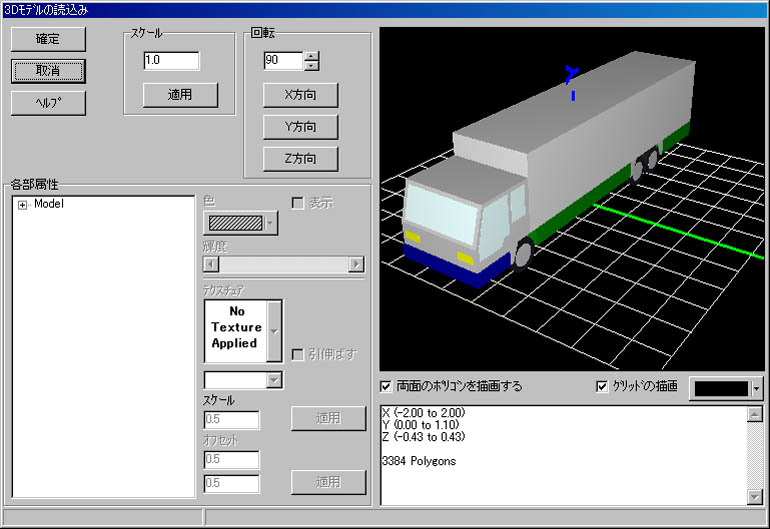
Task: Apply the scale with the 適用 button under スケール
Action: click(x=180, y=95)
